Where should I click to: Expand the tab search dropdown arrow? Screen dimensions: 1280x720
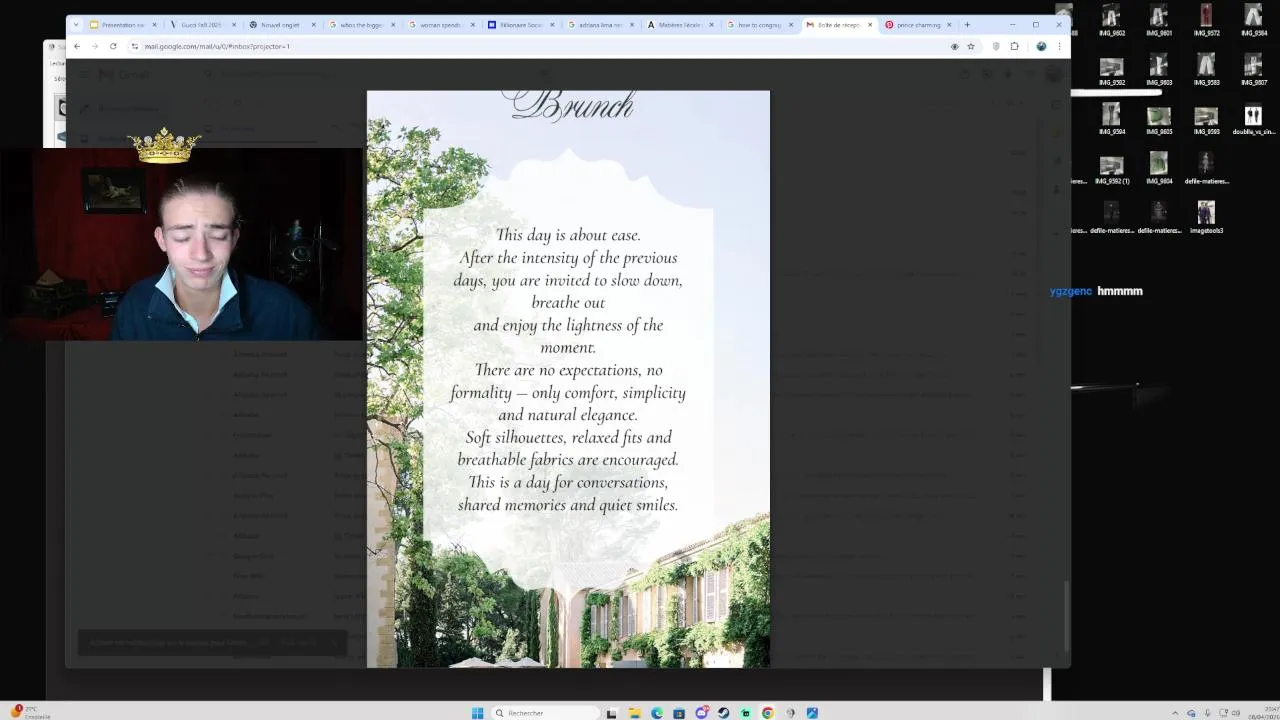(x=75, y=25)
